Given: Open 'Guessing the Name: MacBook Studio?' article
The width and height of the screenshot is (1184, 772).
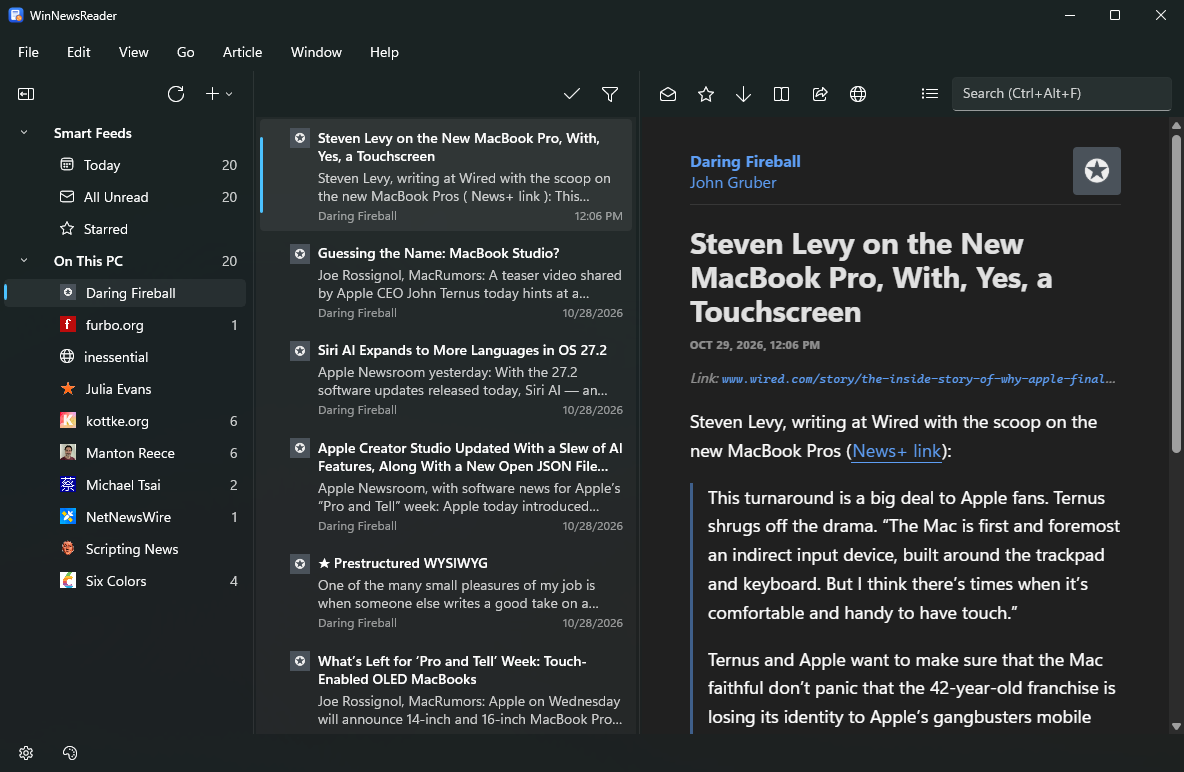Looking at the screenshot, I should click(446, 282).
